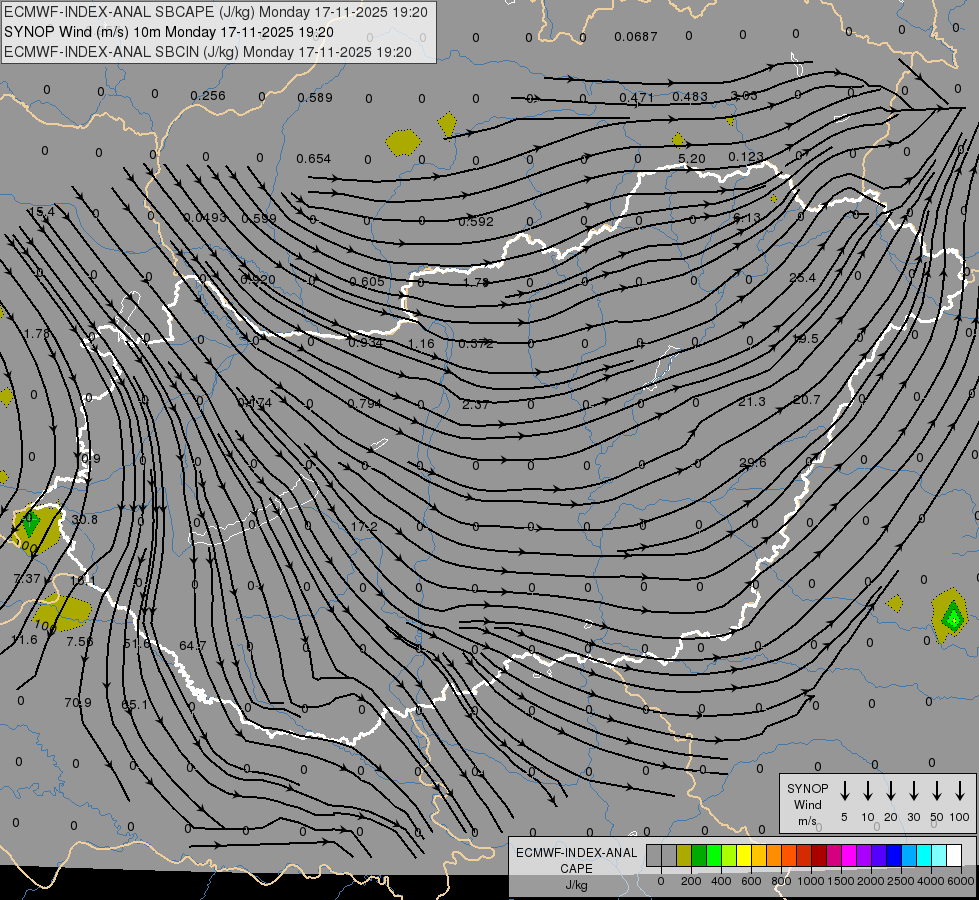Click the value 0.483 on the map
979x900 pixels.
(690, 97)
